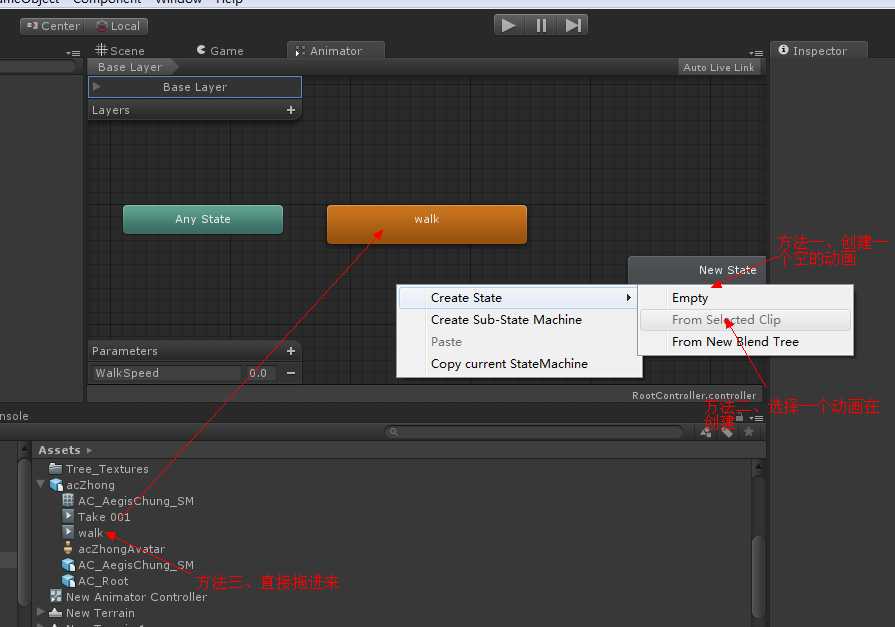The height and width of the screenshot is (627, 895).
Task: Switch to the Game tab
Action: [x=220, y=50]
